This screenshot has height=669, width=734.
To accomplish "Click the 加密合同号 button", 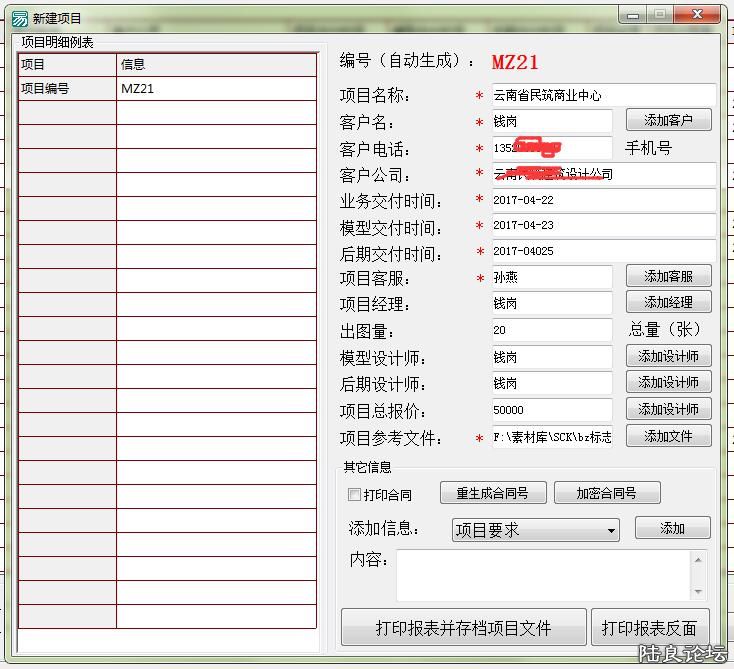I will [x=605, y=493].
